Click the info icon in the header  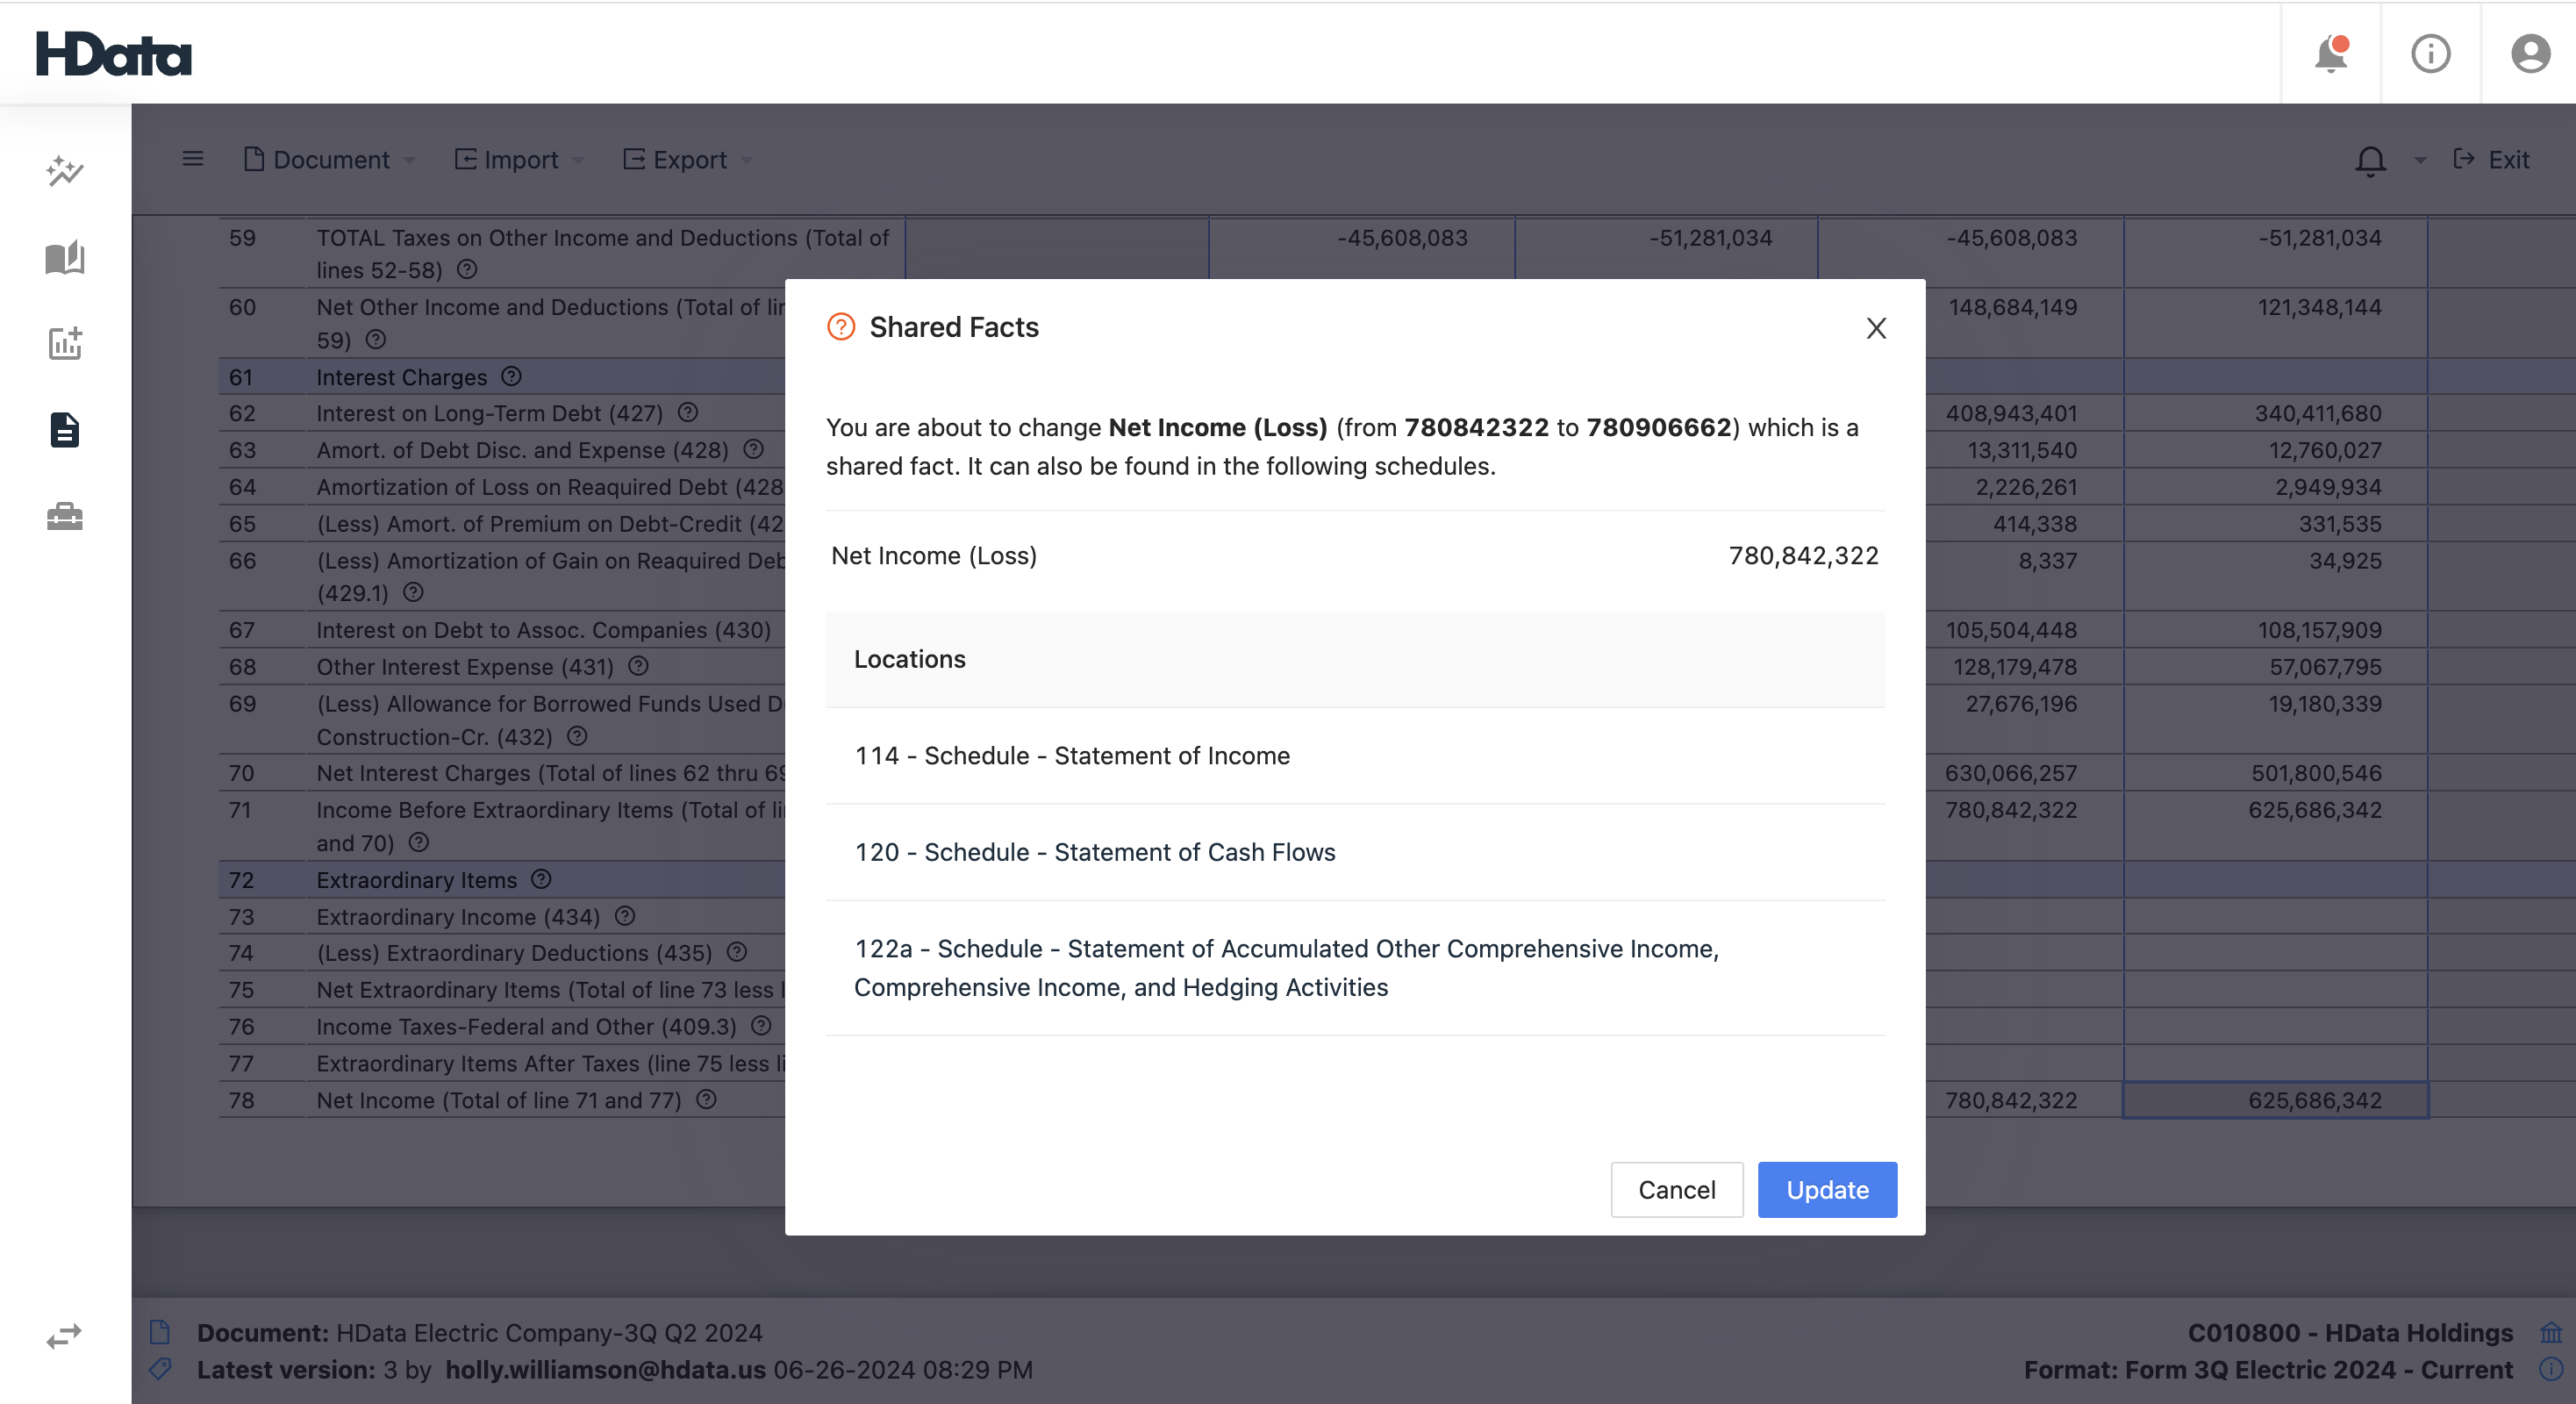coord(2431,54)
